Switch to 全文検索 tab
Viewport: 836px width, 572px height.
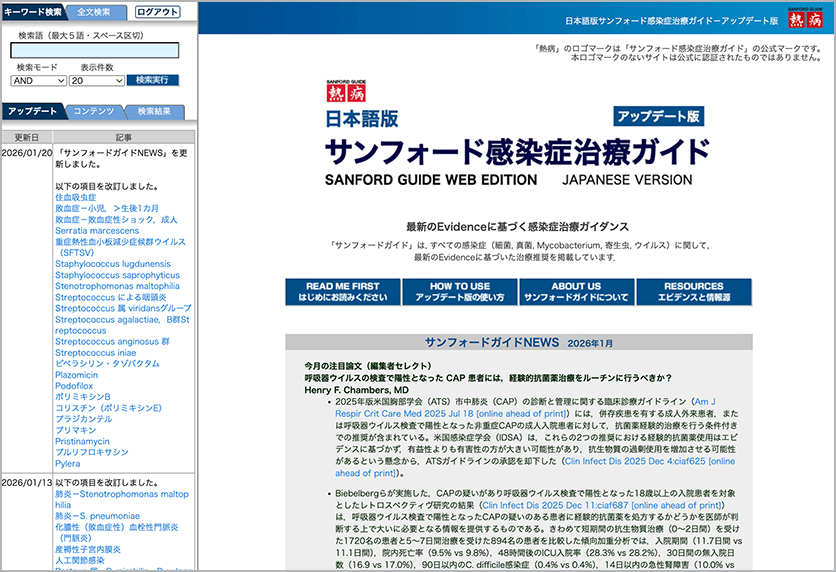94,12
